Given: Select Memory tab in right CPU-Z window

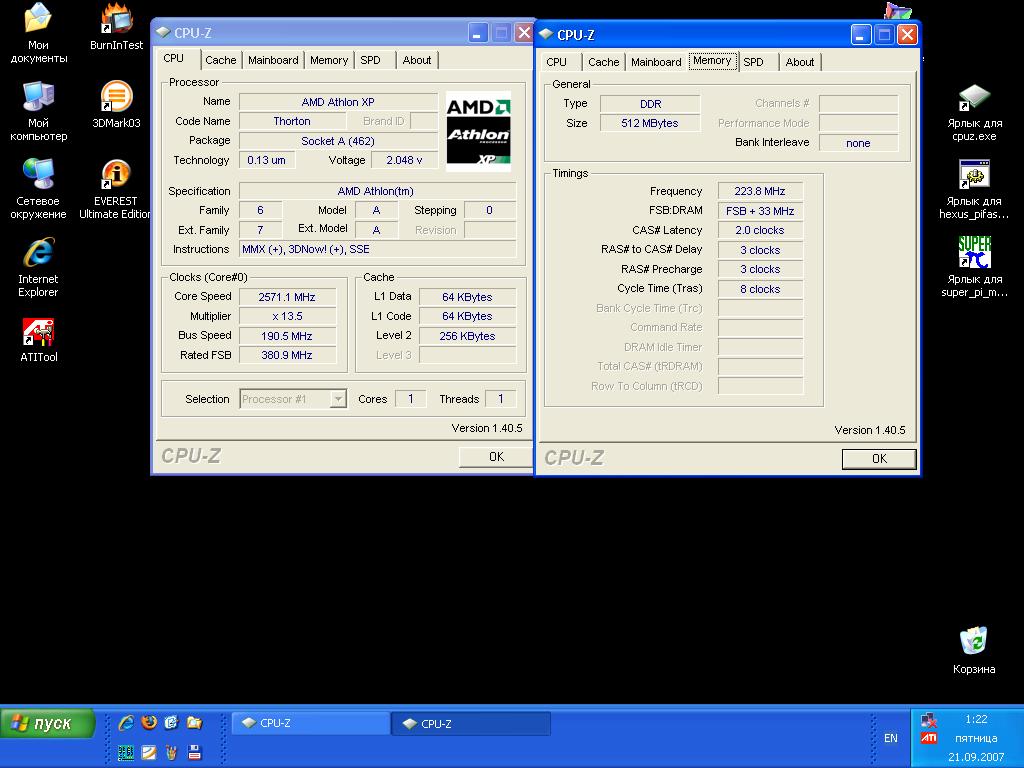Looking at the screenshot, I should 712,61.
